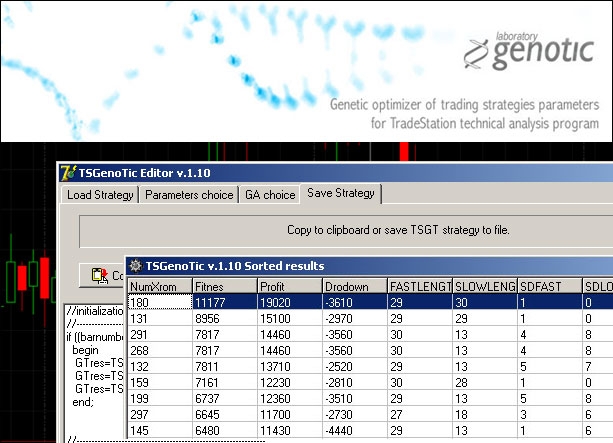Viewport: 613px width, 443px height.
Task: Select result row NumXrom 159
Action: tap(370, 383)
